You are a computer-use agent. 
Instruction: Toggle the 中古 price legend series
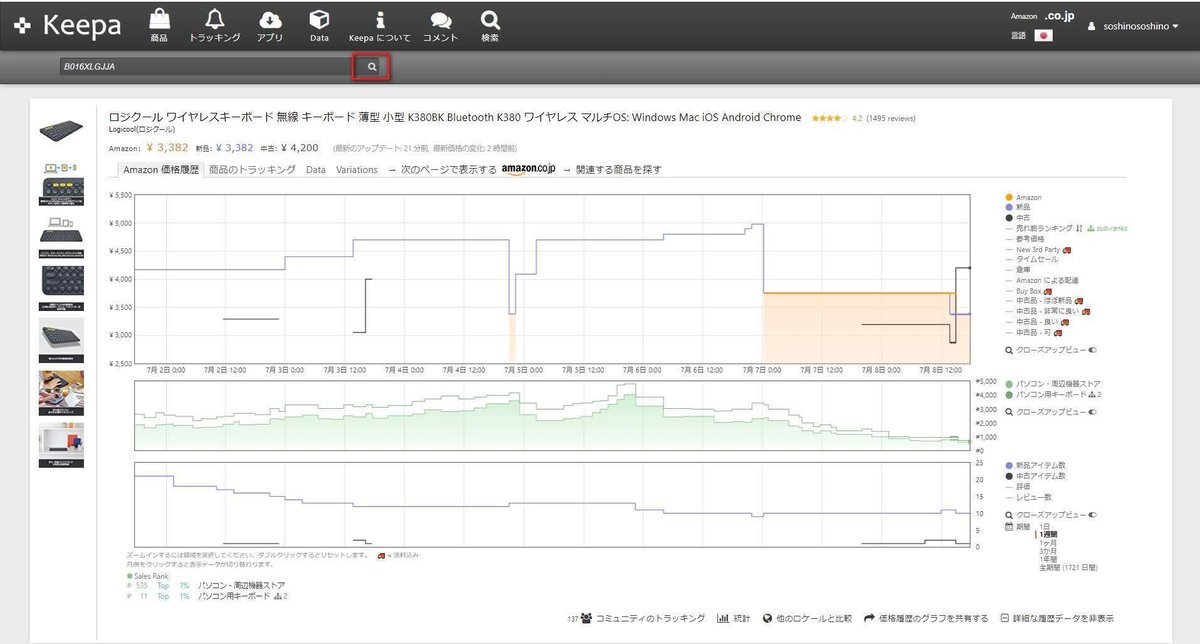tap(1020, 218)
